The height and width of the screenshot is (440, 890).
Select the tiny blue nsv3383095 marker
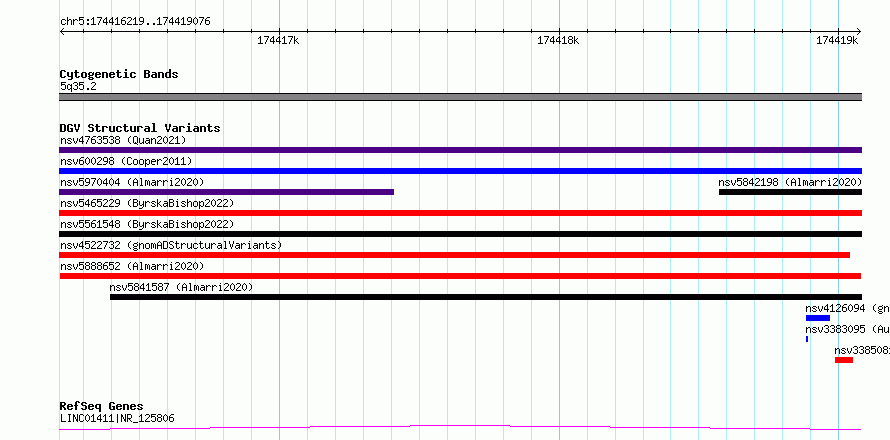tap(807, 339)
